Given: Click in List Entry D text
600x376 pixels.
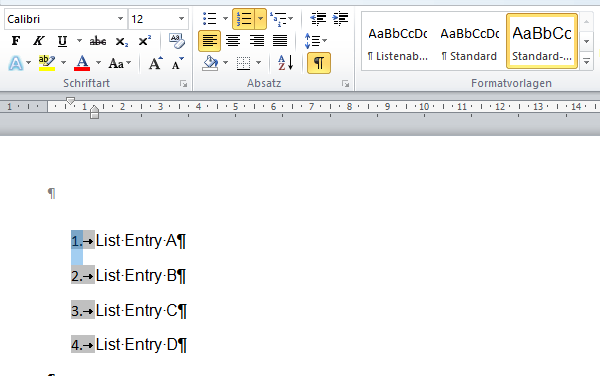Looking at the screenshot, I should coord(137,344).
